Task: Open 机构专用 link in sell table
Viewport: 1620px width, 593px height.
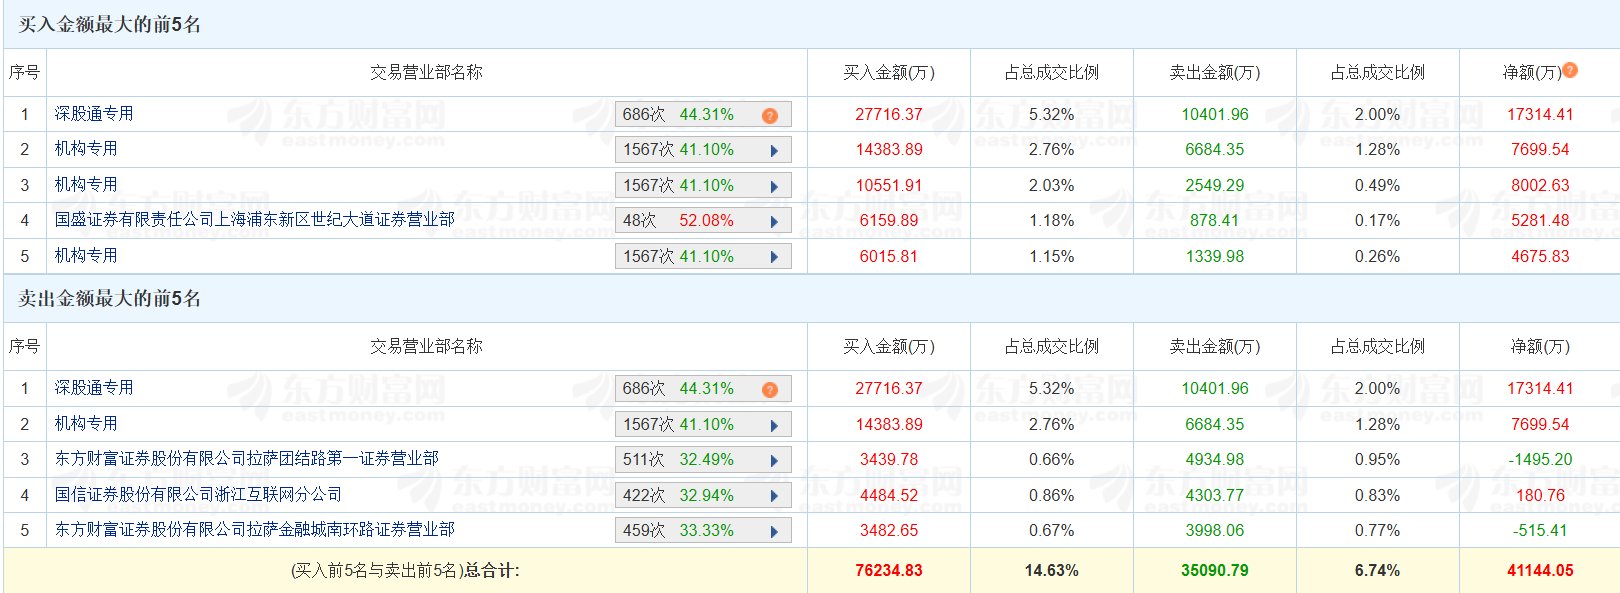Action: tap(86, 424)
